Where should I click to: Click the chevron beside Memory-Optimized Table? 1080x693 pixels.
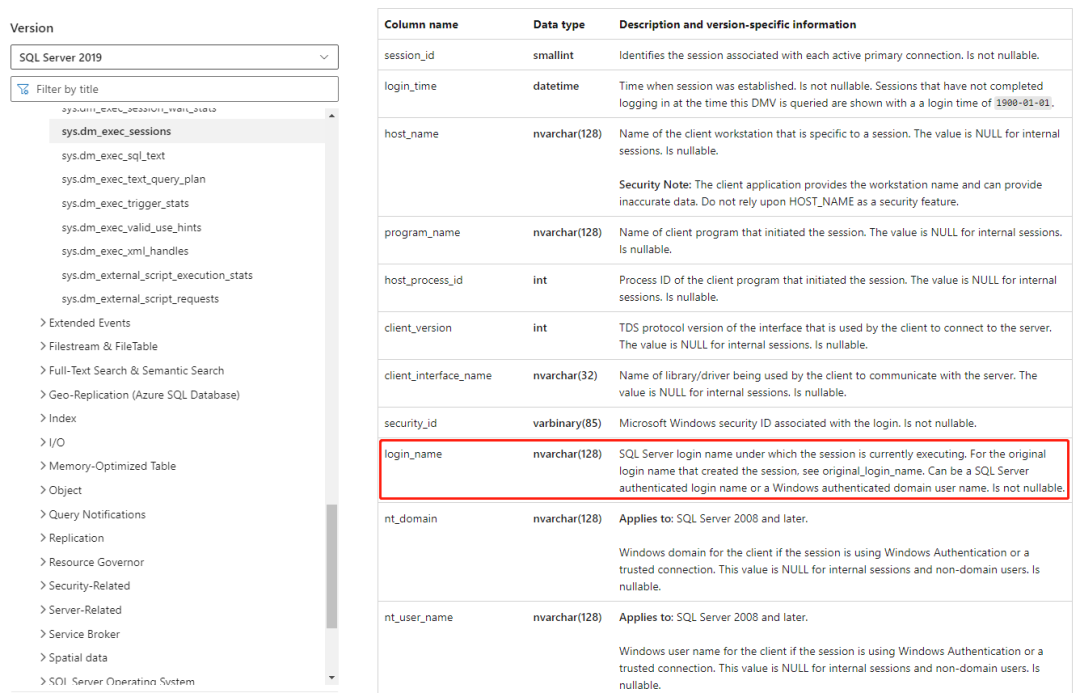(x=43, y=466)
